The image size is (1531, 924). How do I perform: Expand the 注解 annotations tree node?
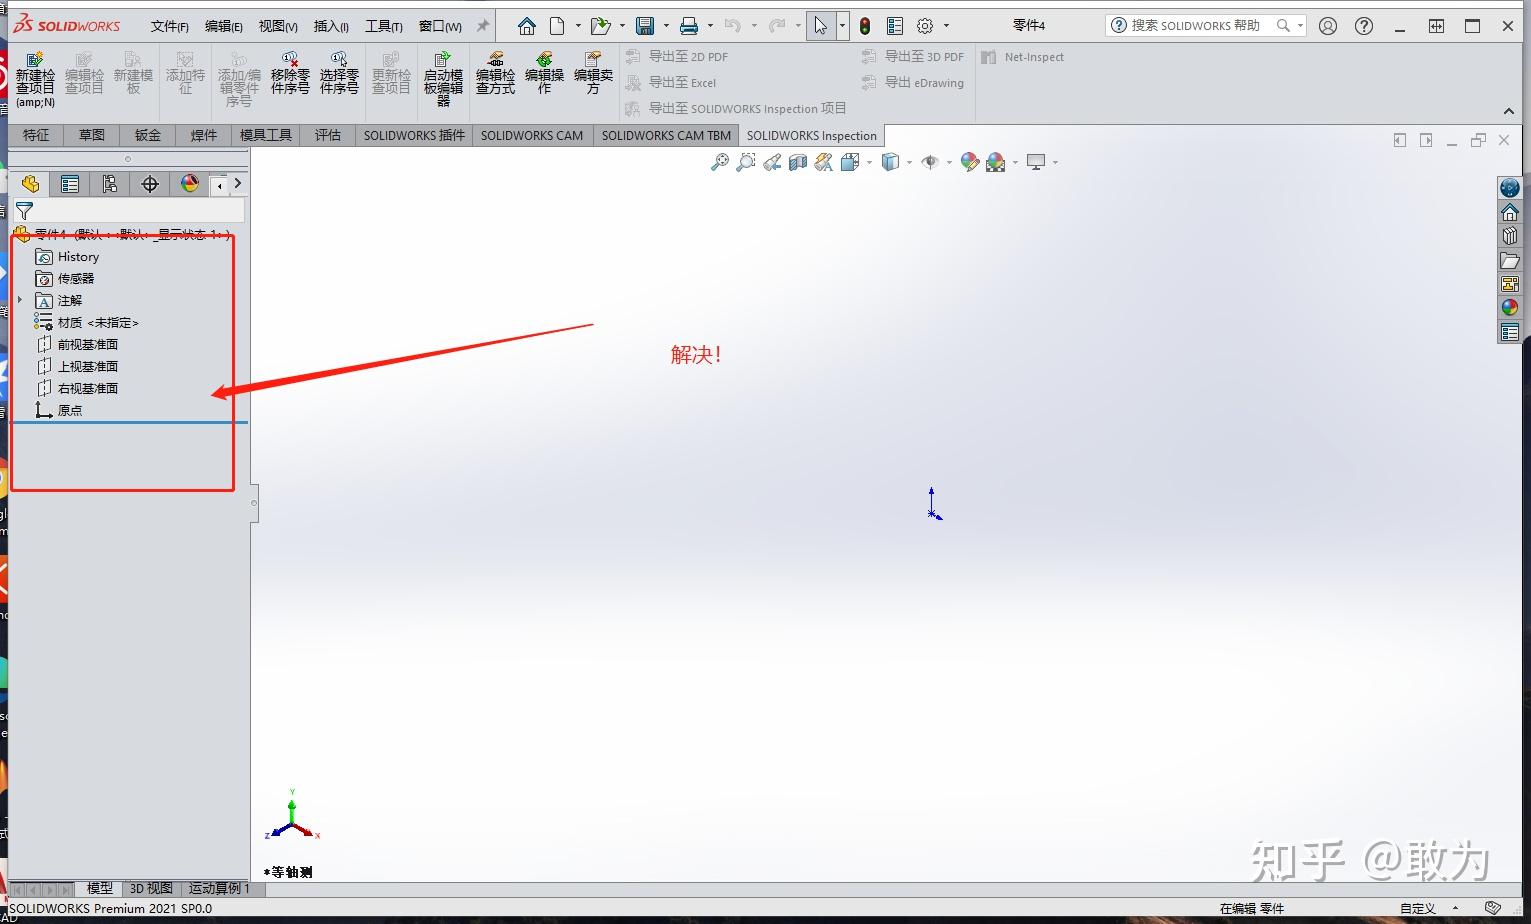(20, 300)
